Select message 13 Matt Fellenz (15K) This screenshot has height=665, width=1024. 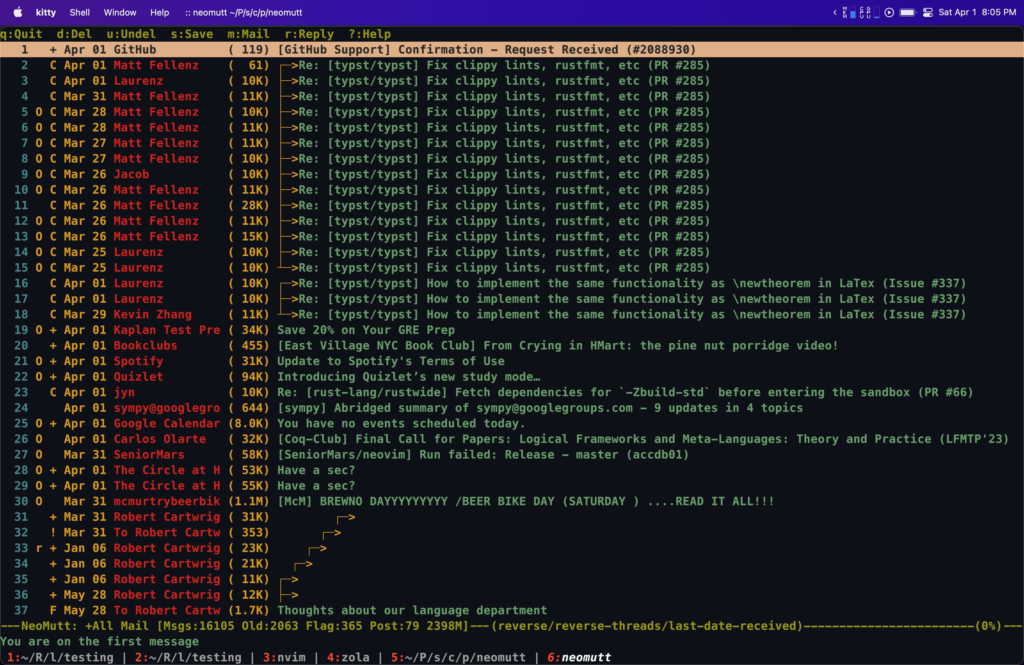512,236
